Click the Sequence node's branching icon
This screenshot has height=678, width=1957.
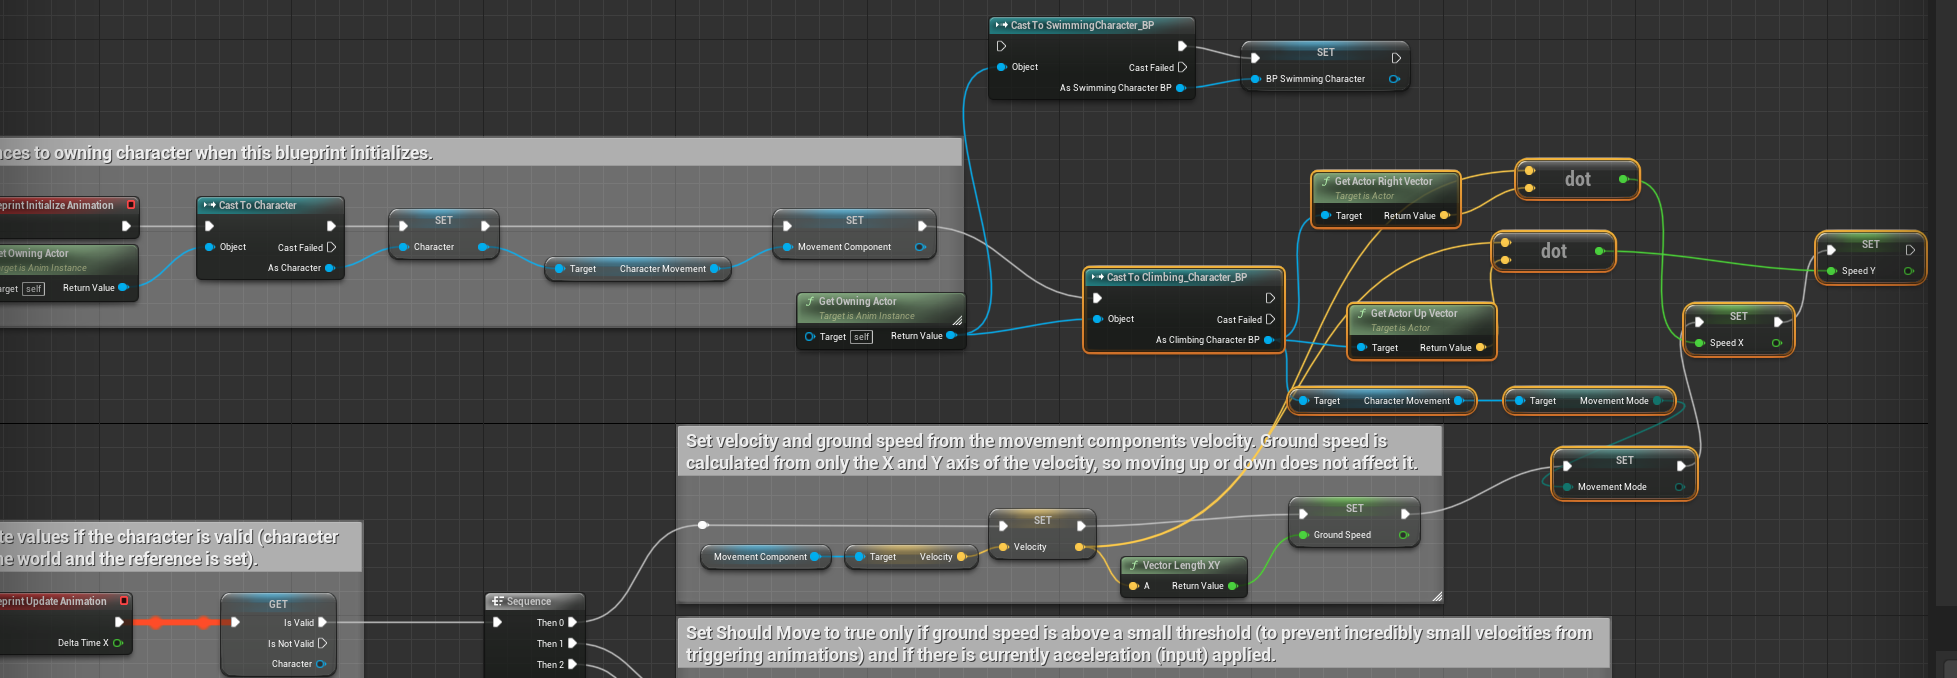[497, 602]
